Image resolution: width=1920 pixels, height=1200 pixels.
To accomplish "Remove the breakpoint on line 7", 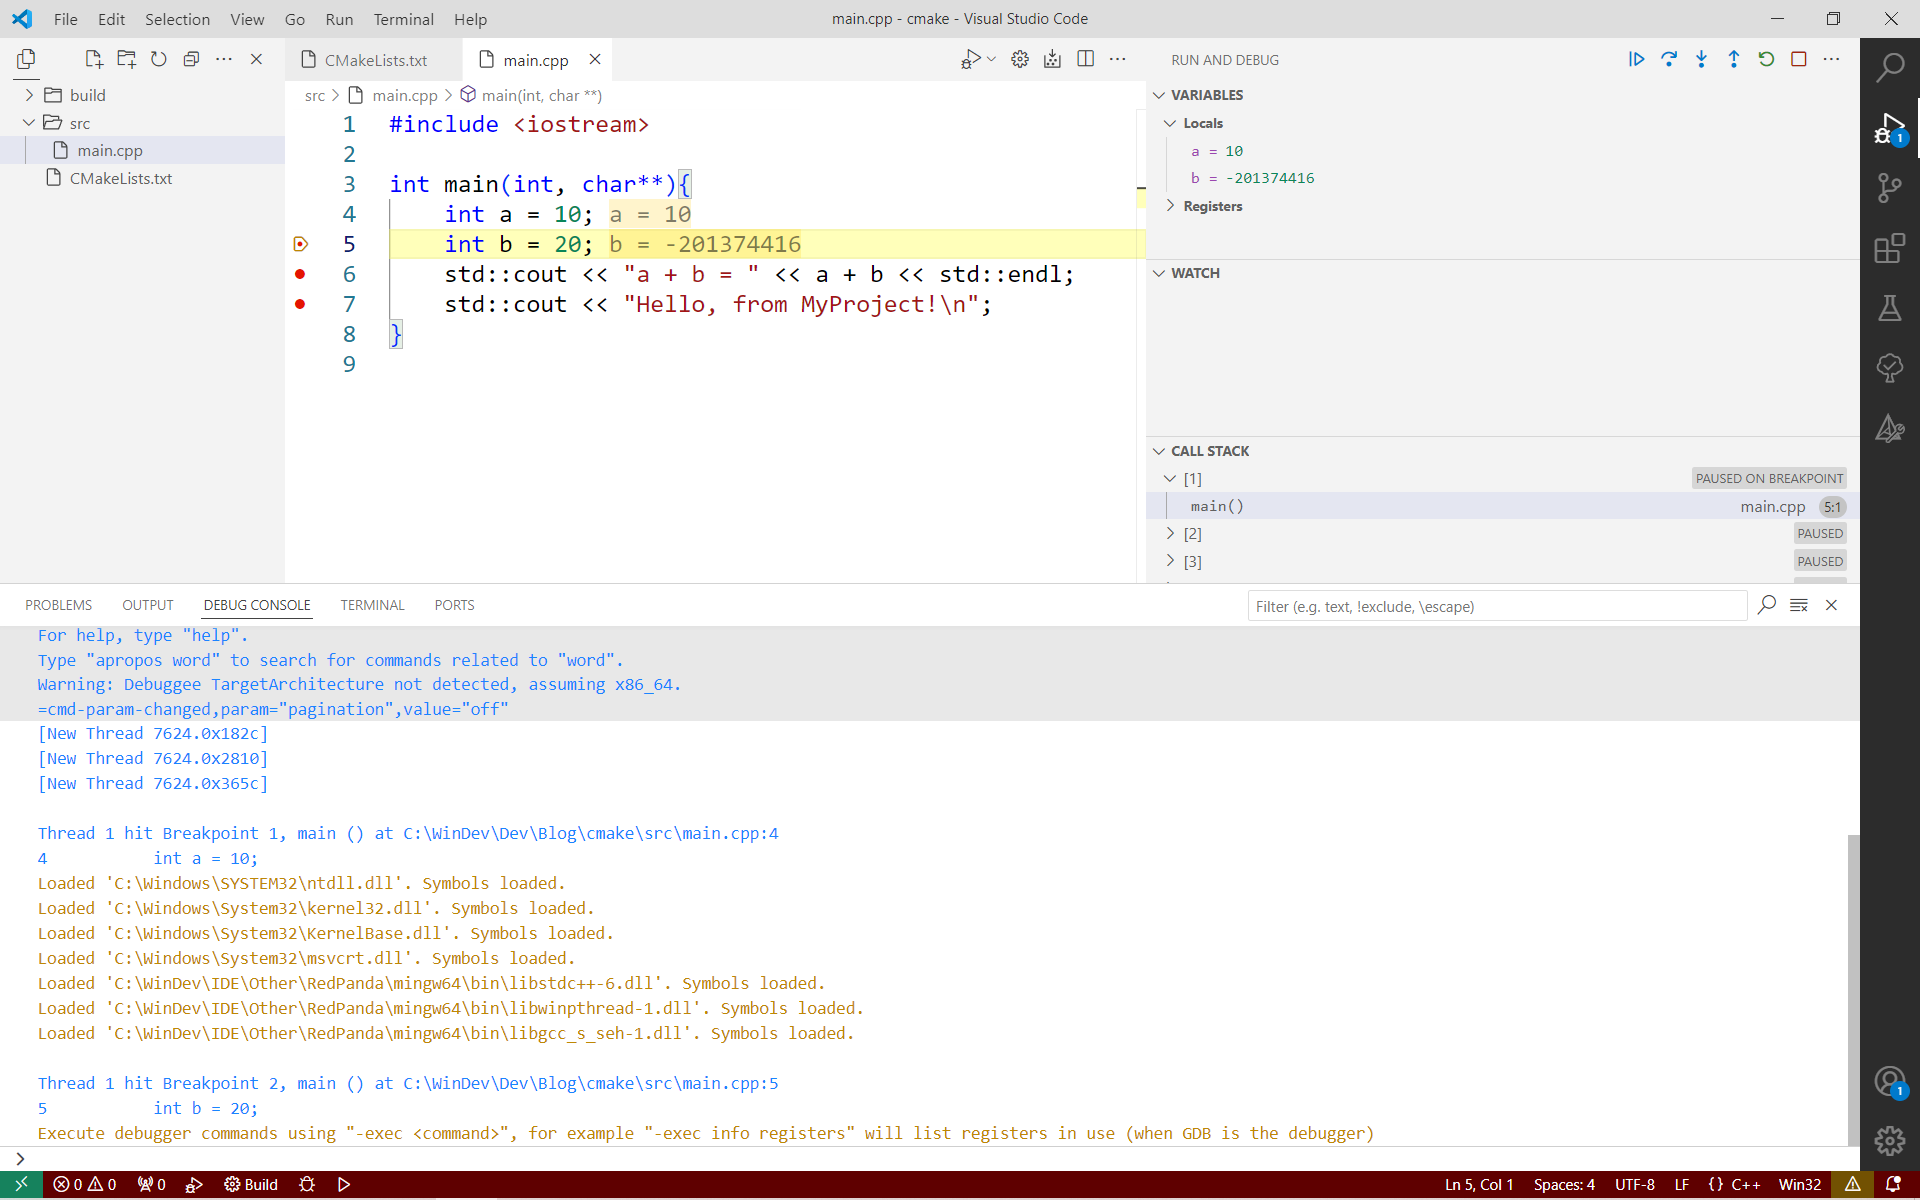I will click(300, 304).
